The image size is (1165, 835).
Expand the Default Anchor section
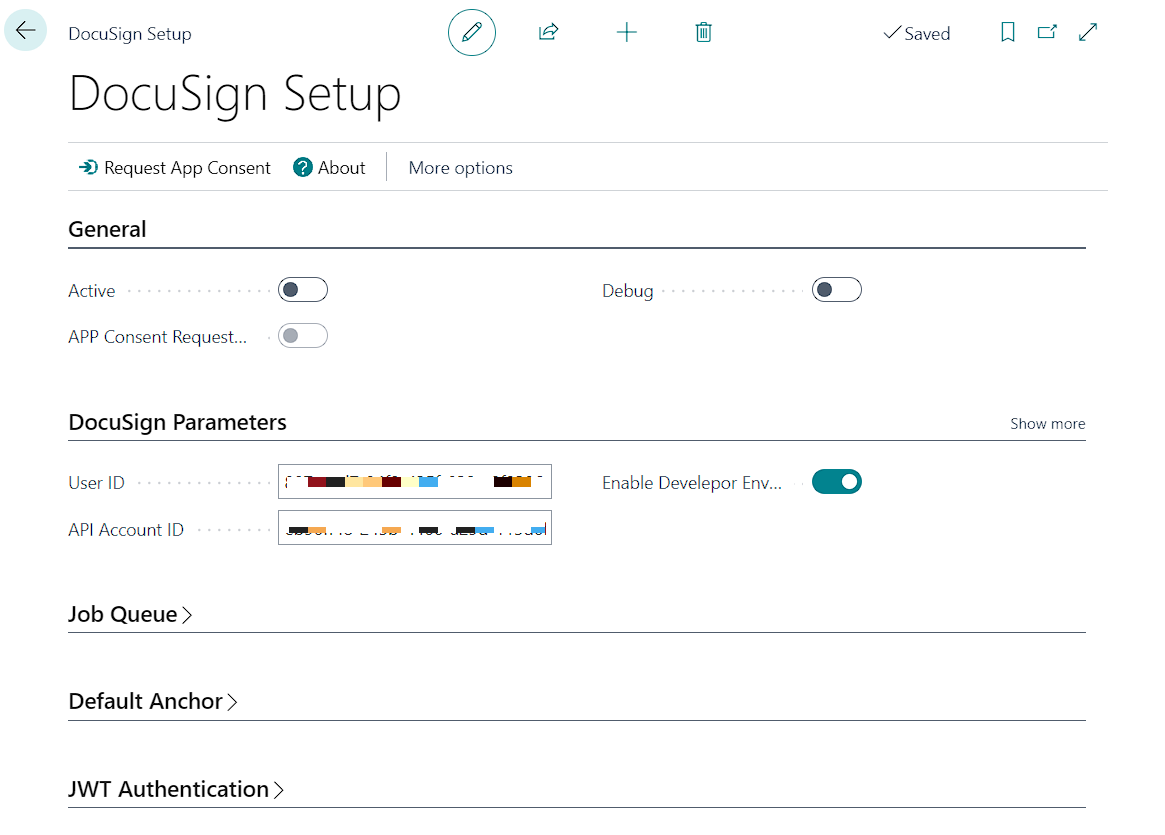(153, 701)
